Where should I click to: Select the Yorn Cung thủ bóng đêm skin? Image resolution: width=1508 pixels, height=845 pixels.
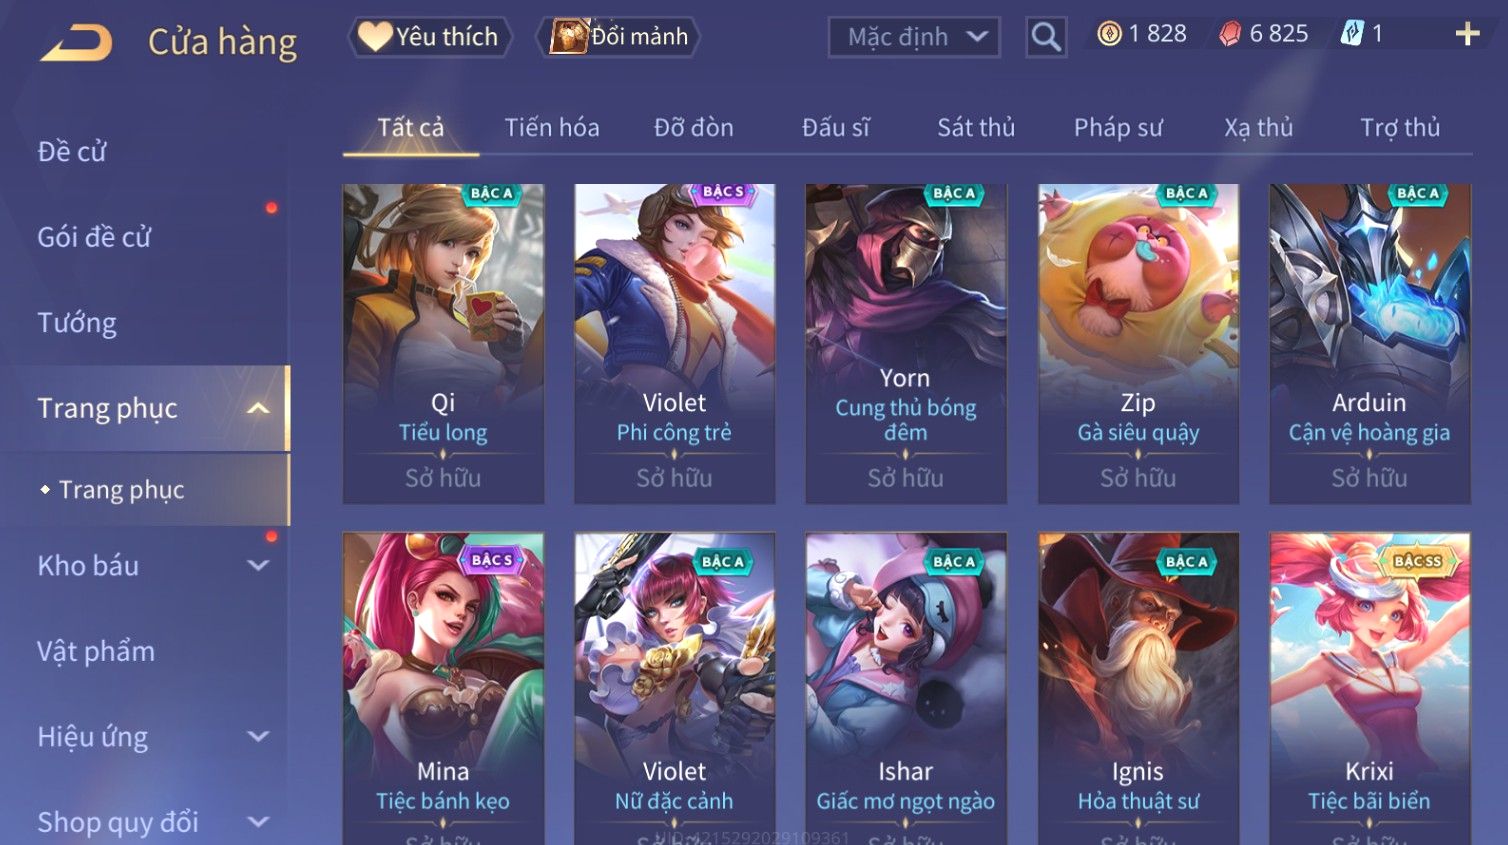[906, 343]
